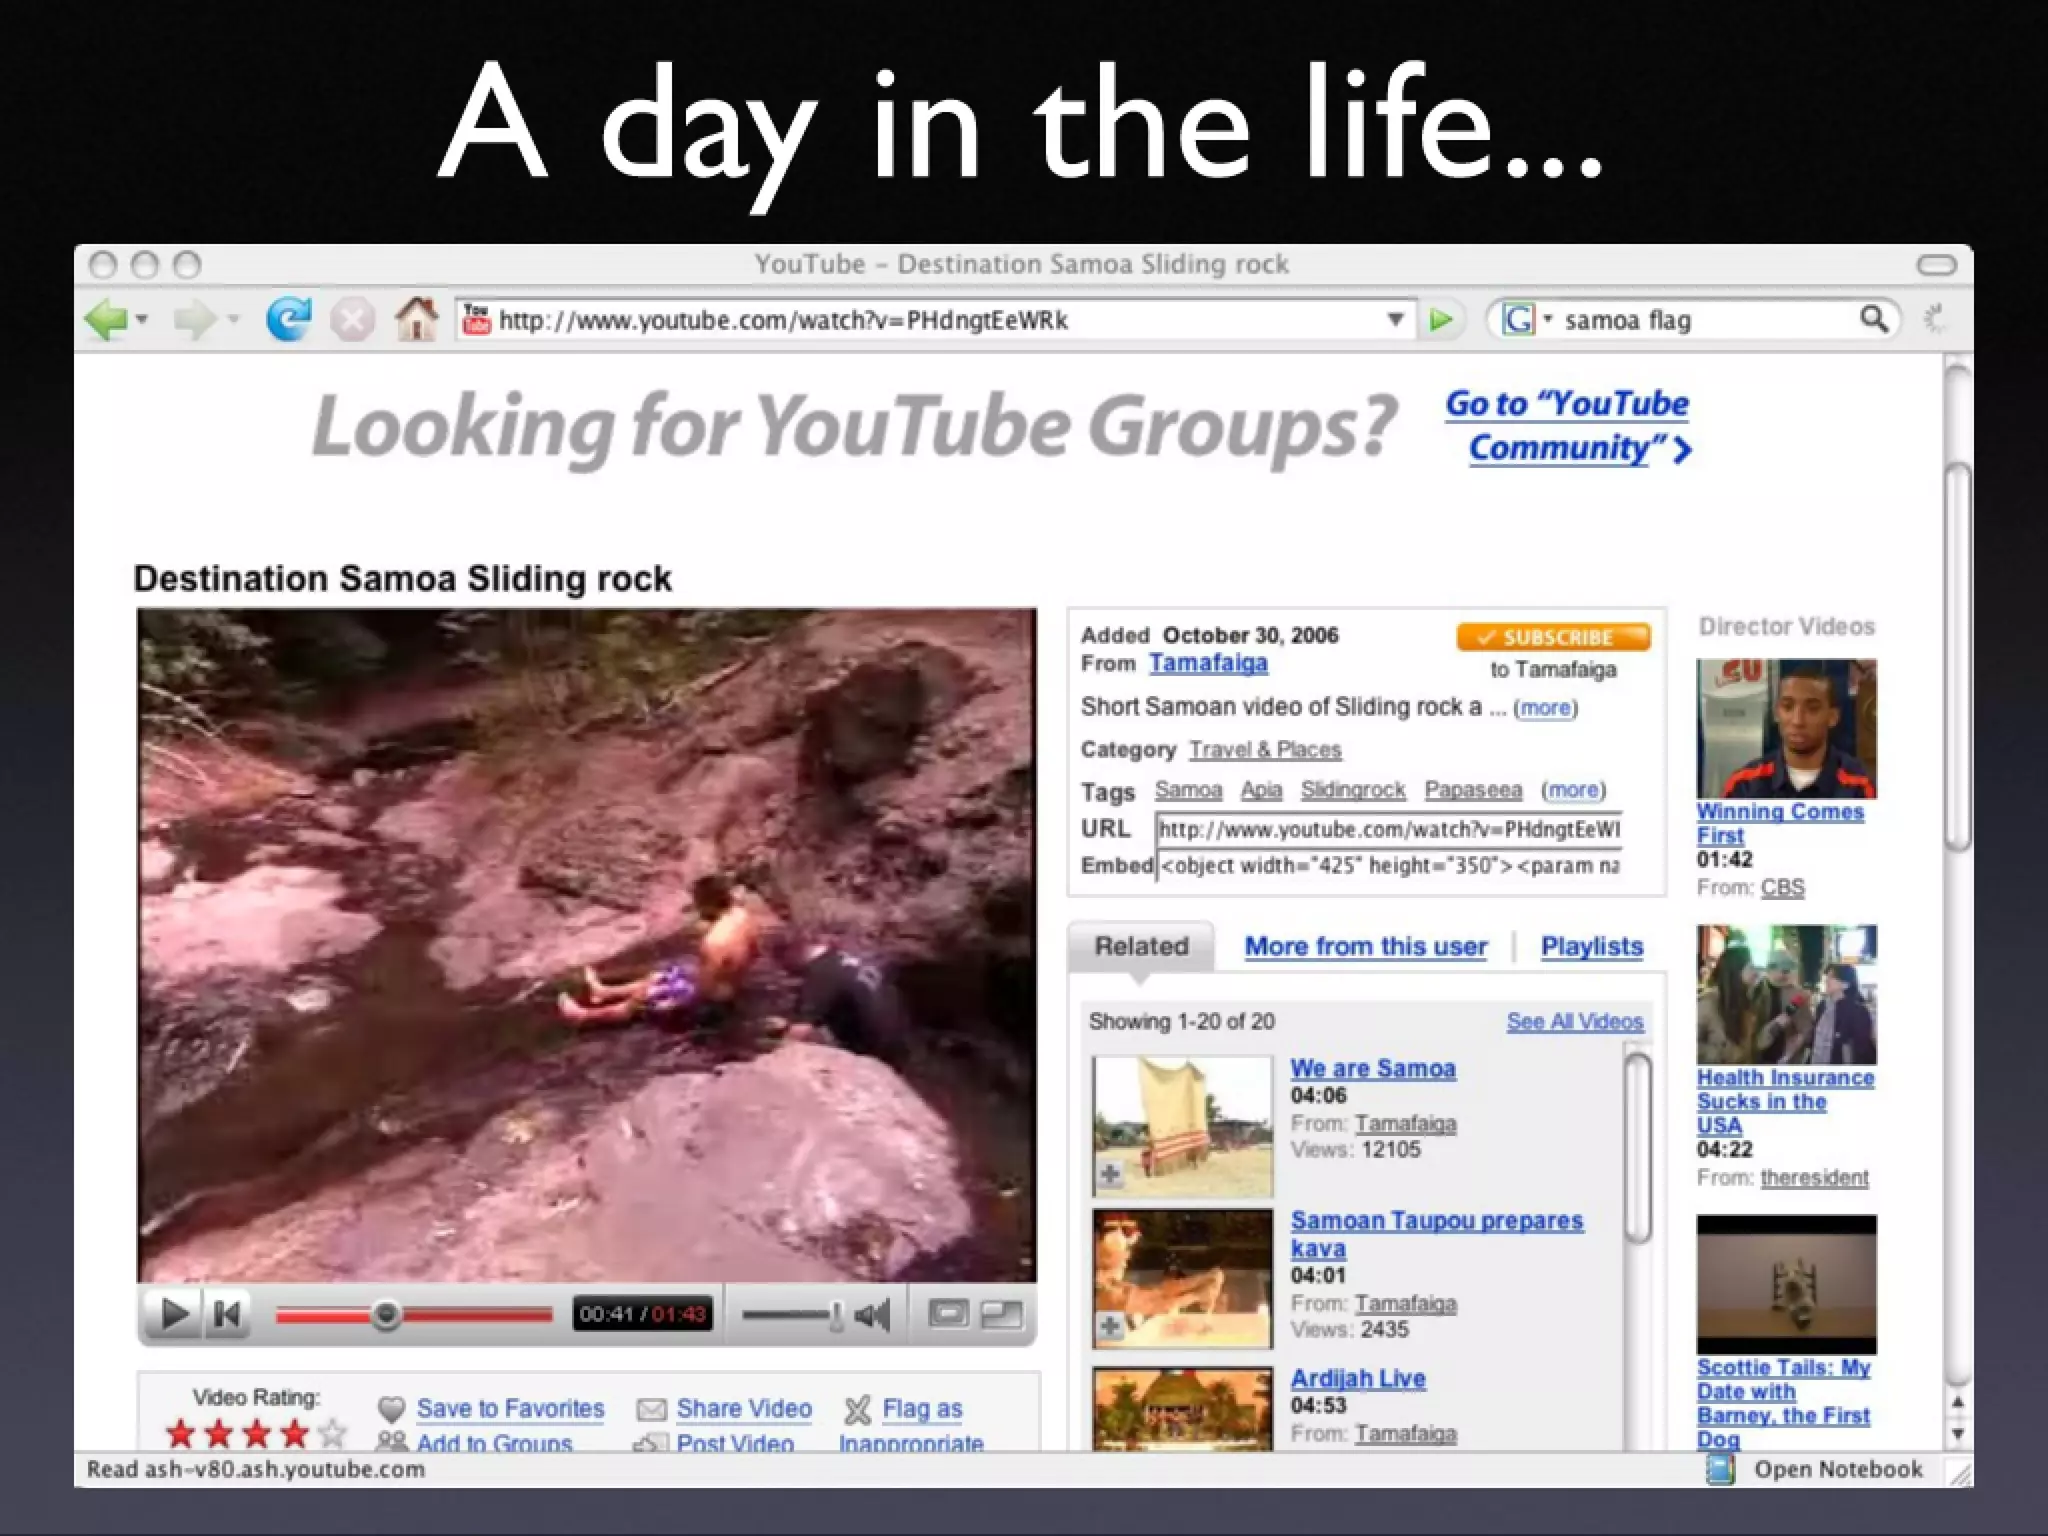
Task: Click the browser reload icon
Action: point(288,320)
